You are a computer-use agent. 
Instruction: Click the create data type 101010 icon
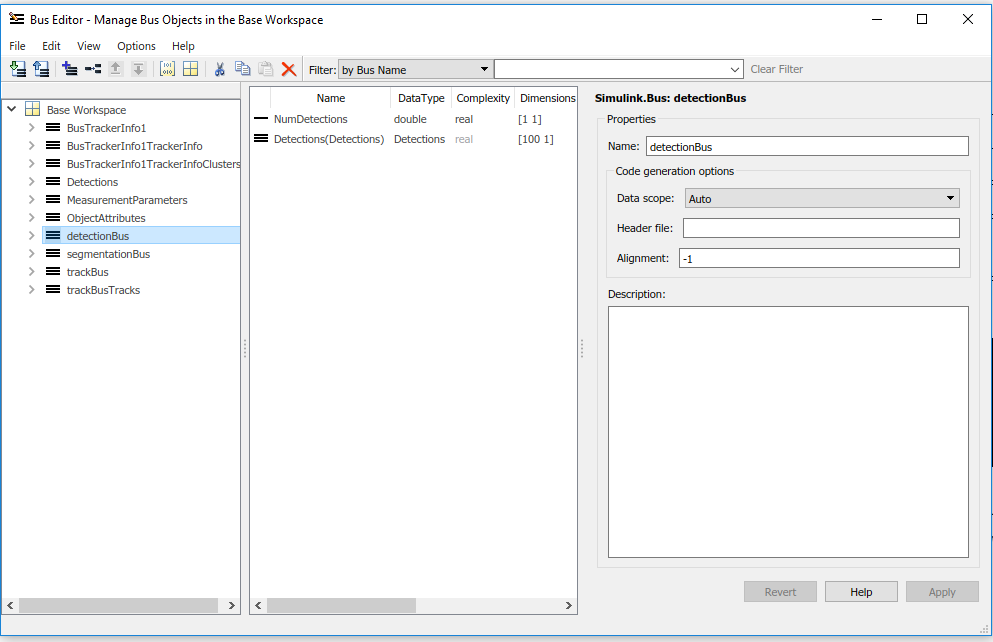point(167,69)
